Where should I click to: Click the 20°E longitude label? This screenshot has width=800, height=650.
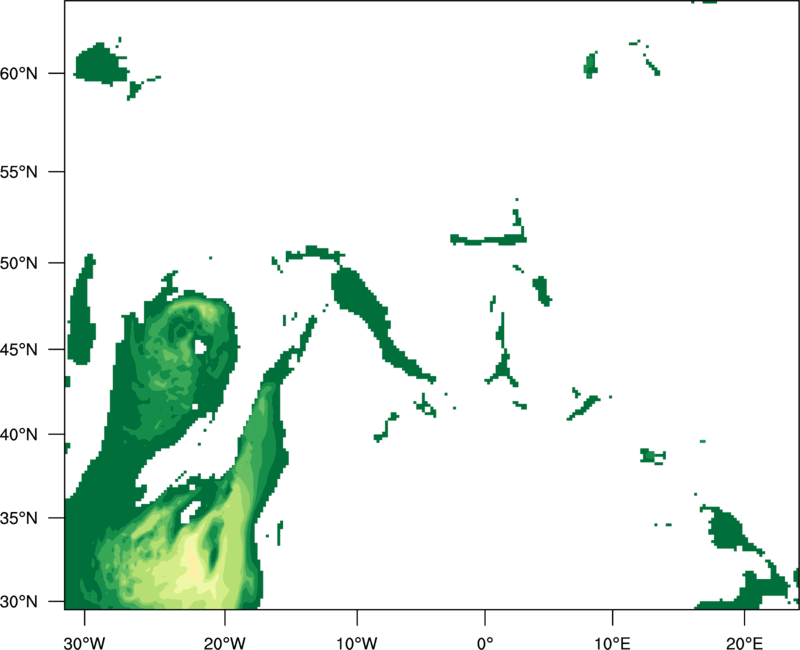pos(744,643)
